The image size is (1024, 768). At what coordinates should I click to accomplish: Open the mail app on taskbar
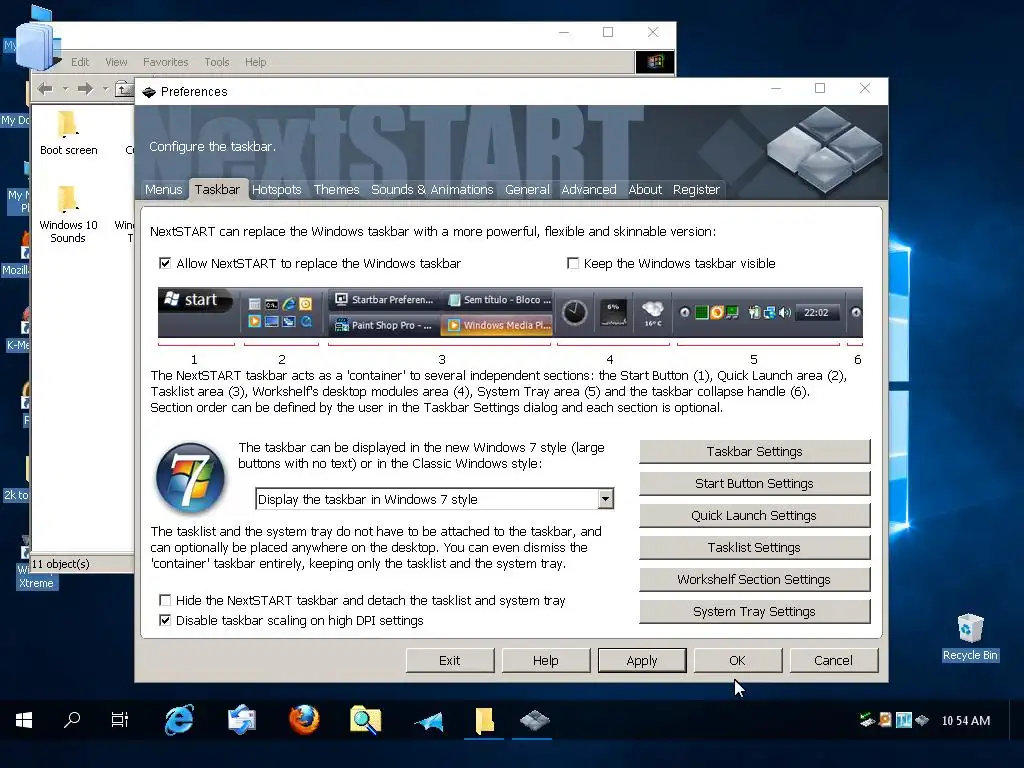point(242,720)
